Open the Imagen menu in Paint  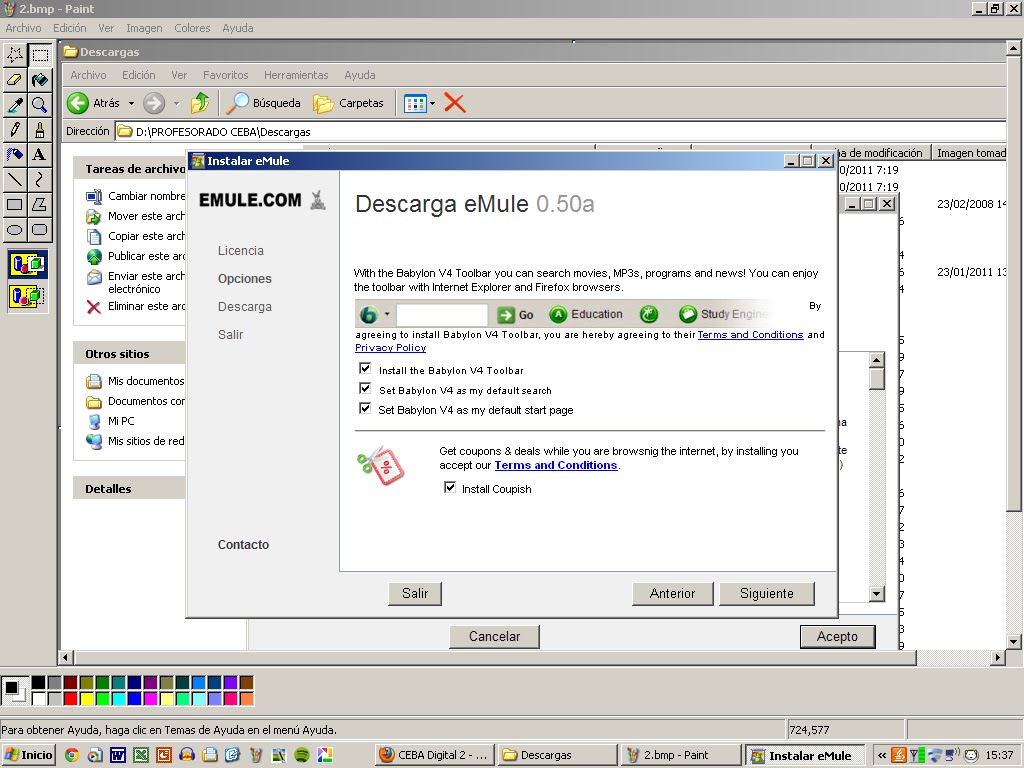[x=144, y=28]
